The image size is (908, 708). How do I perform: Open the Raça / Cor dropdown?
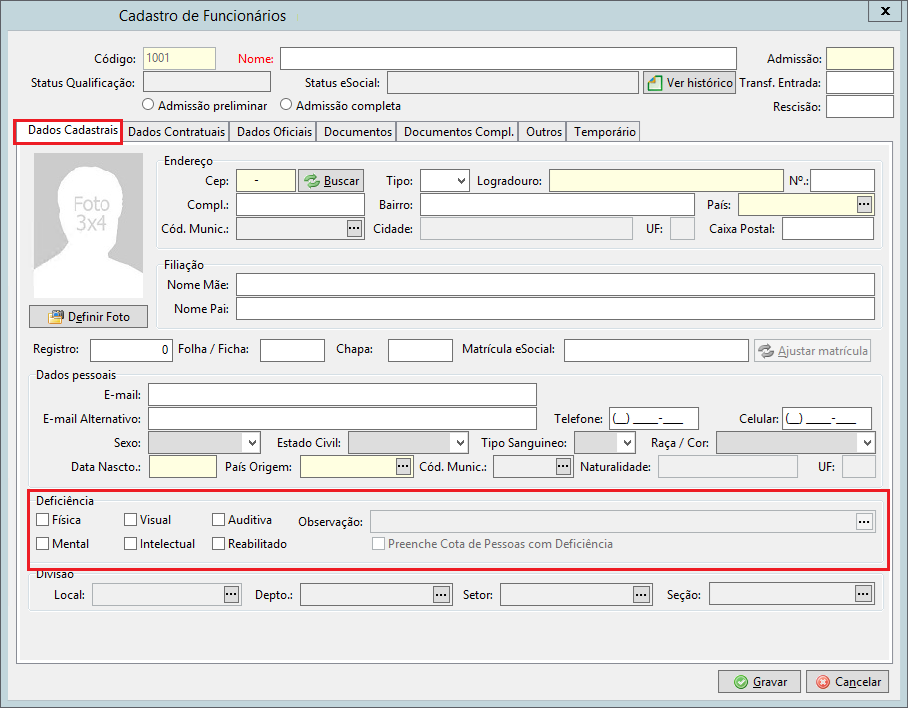tap(796, 443)
